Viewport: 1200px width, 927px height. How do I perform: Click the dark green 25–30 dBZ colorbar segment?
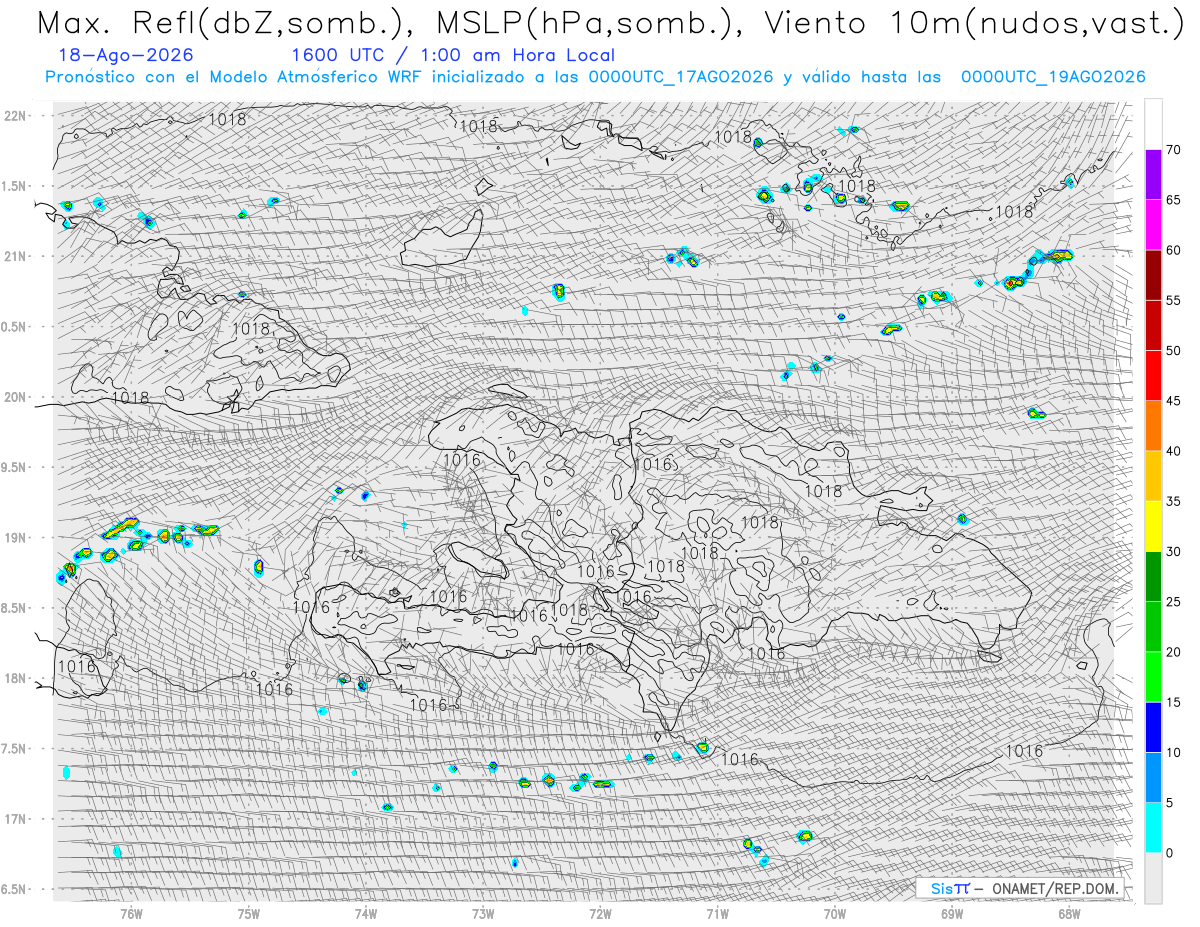coord(1153,576)
